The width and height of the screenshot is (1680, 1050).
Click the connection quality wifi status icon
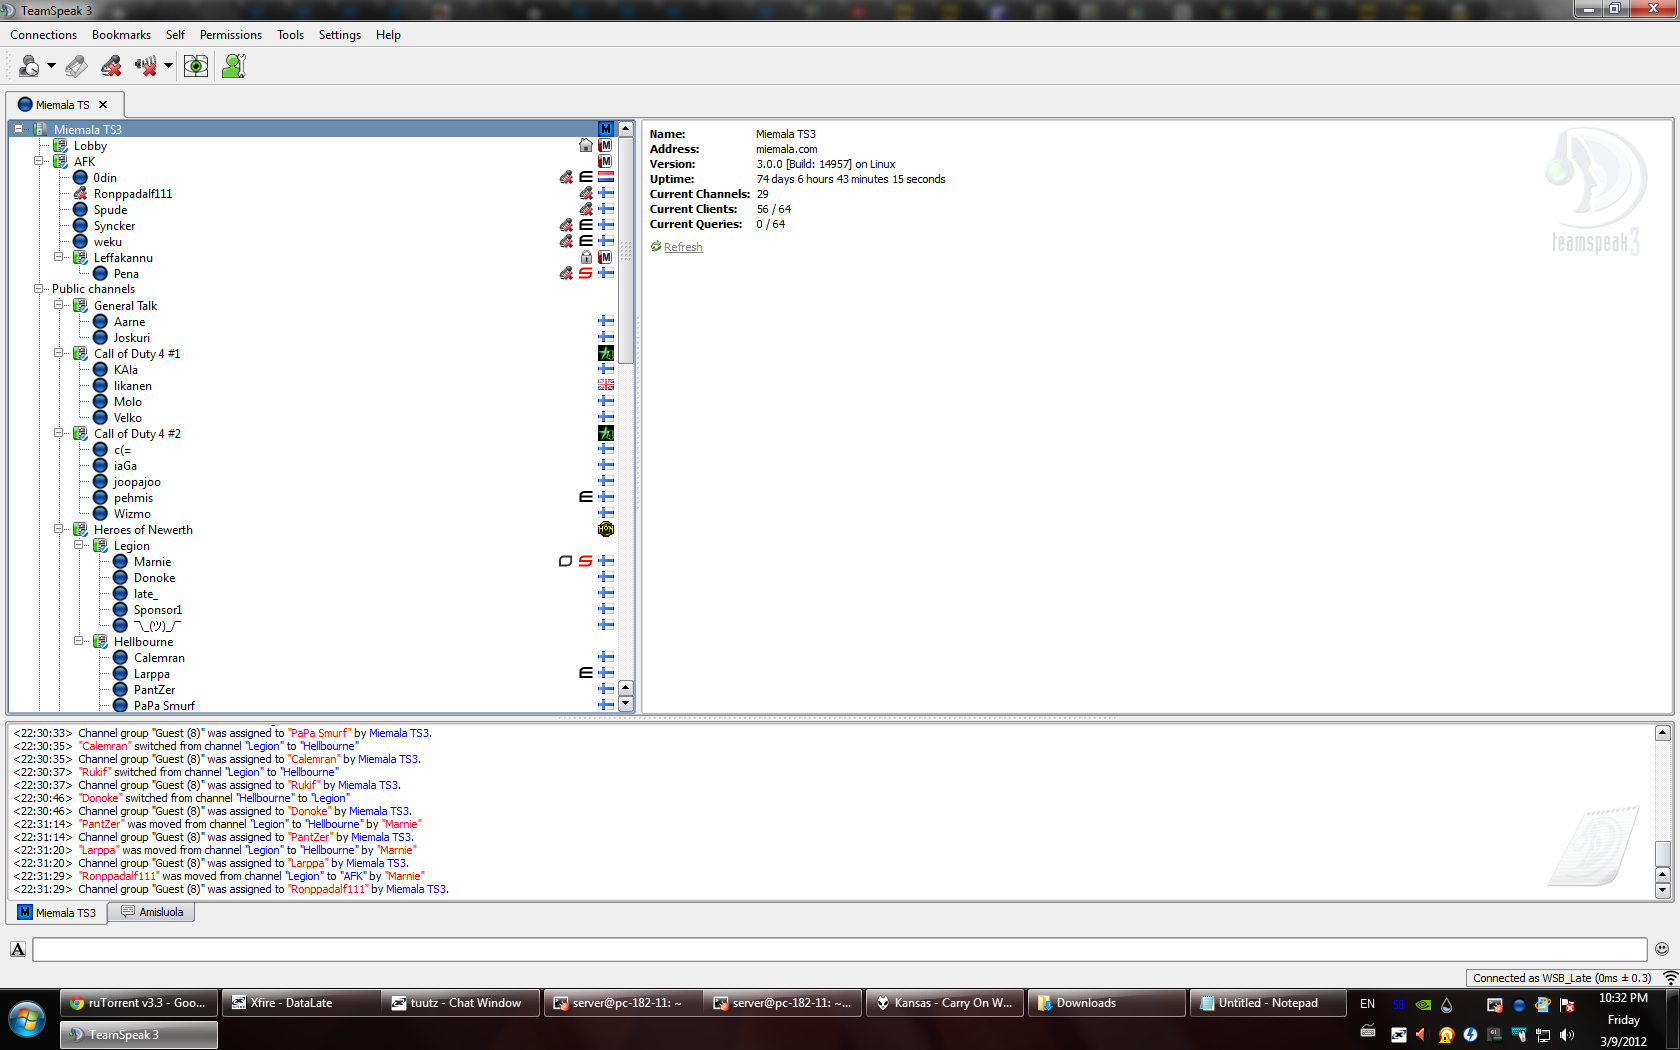click(1670, 978)
